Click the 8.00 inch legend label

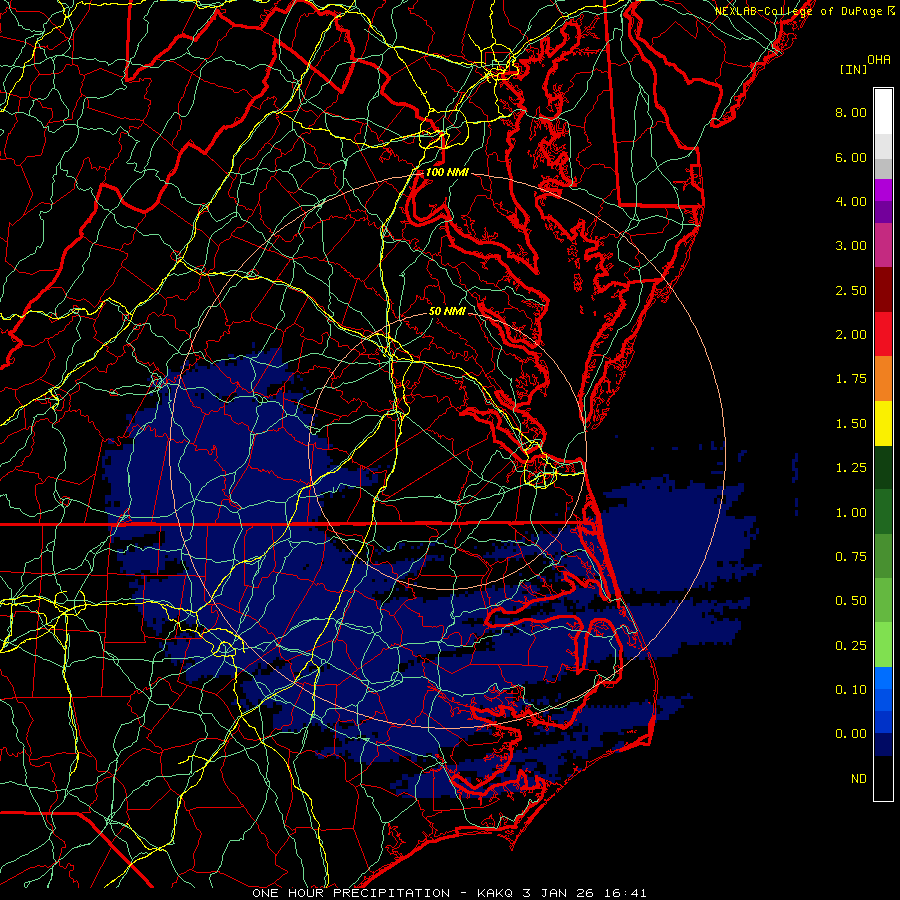click(851, 112)
